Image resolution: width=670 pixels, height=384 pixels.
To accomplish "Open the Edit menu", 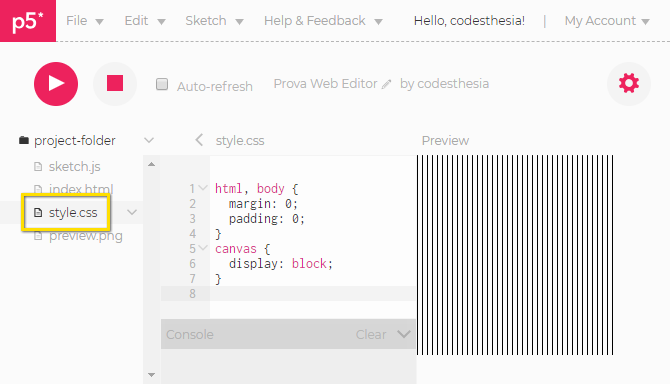I will (144, 21).
